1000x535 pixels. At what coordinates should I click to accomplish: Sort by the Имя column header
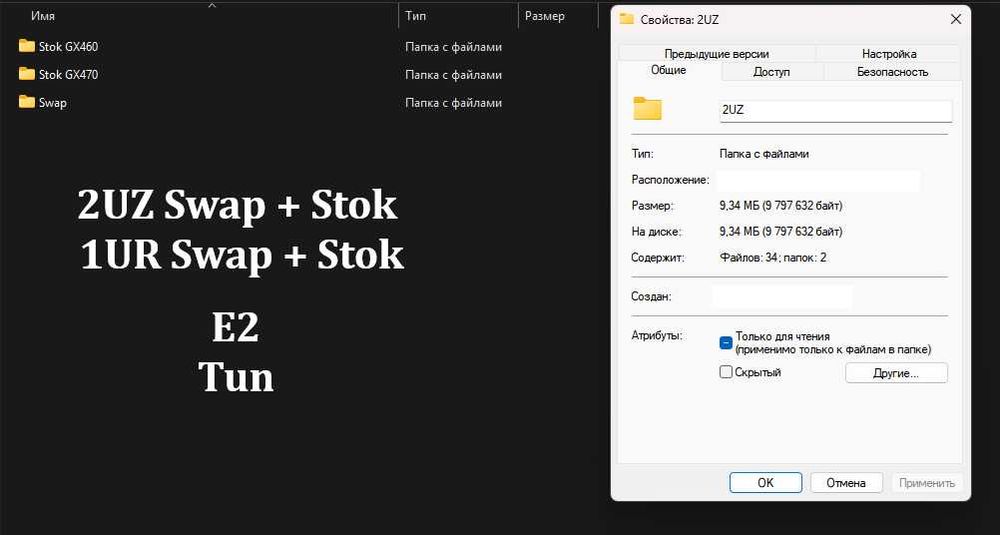click(43, 16)
